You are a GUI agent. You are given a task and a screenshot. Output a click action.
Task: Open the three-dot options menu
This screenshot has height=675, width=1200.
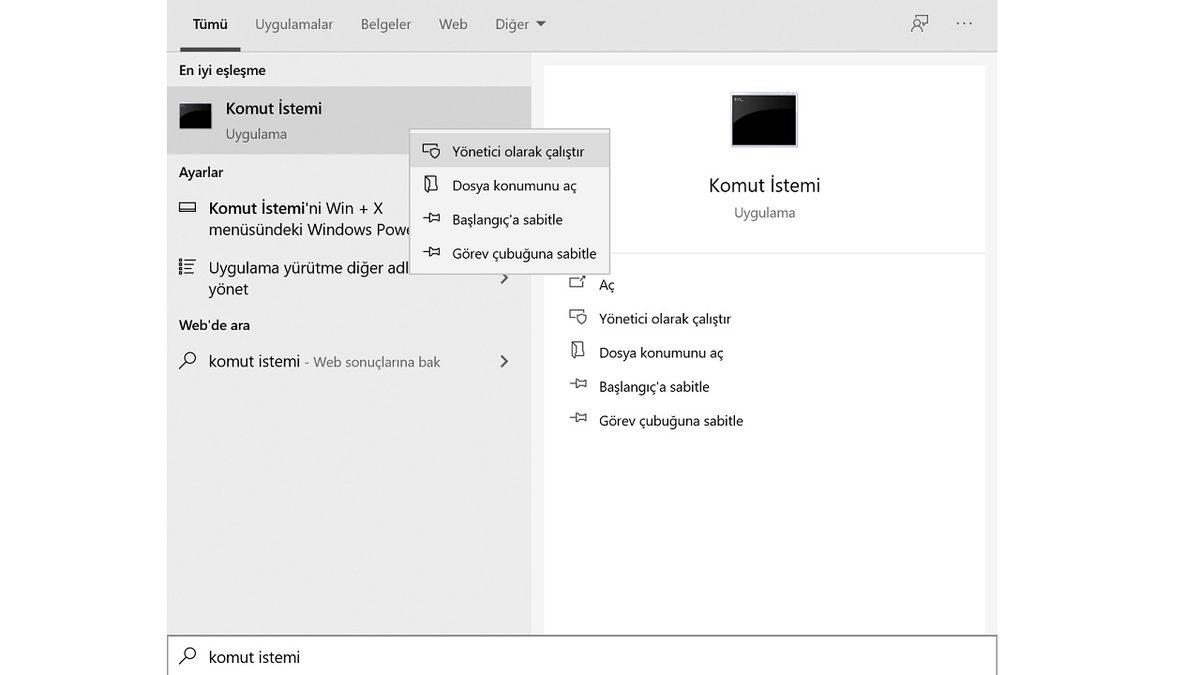click(x=964, y=23)
